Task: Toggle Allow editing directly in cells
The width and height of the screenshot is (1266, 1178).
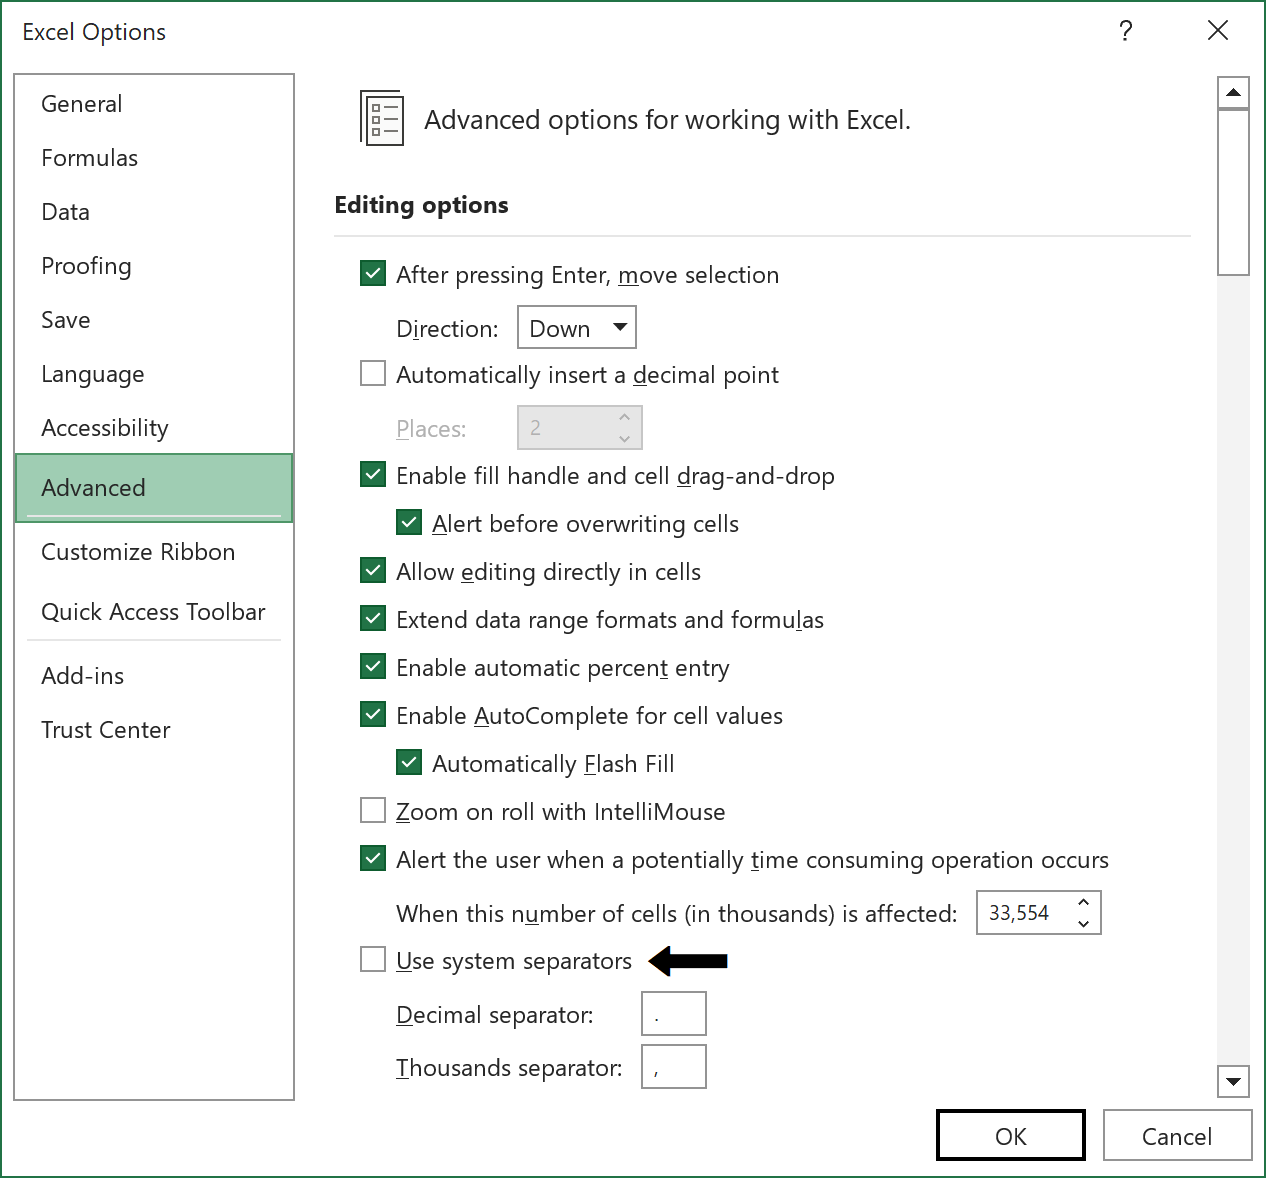Action: coord(373,570)
